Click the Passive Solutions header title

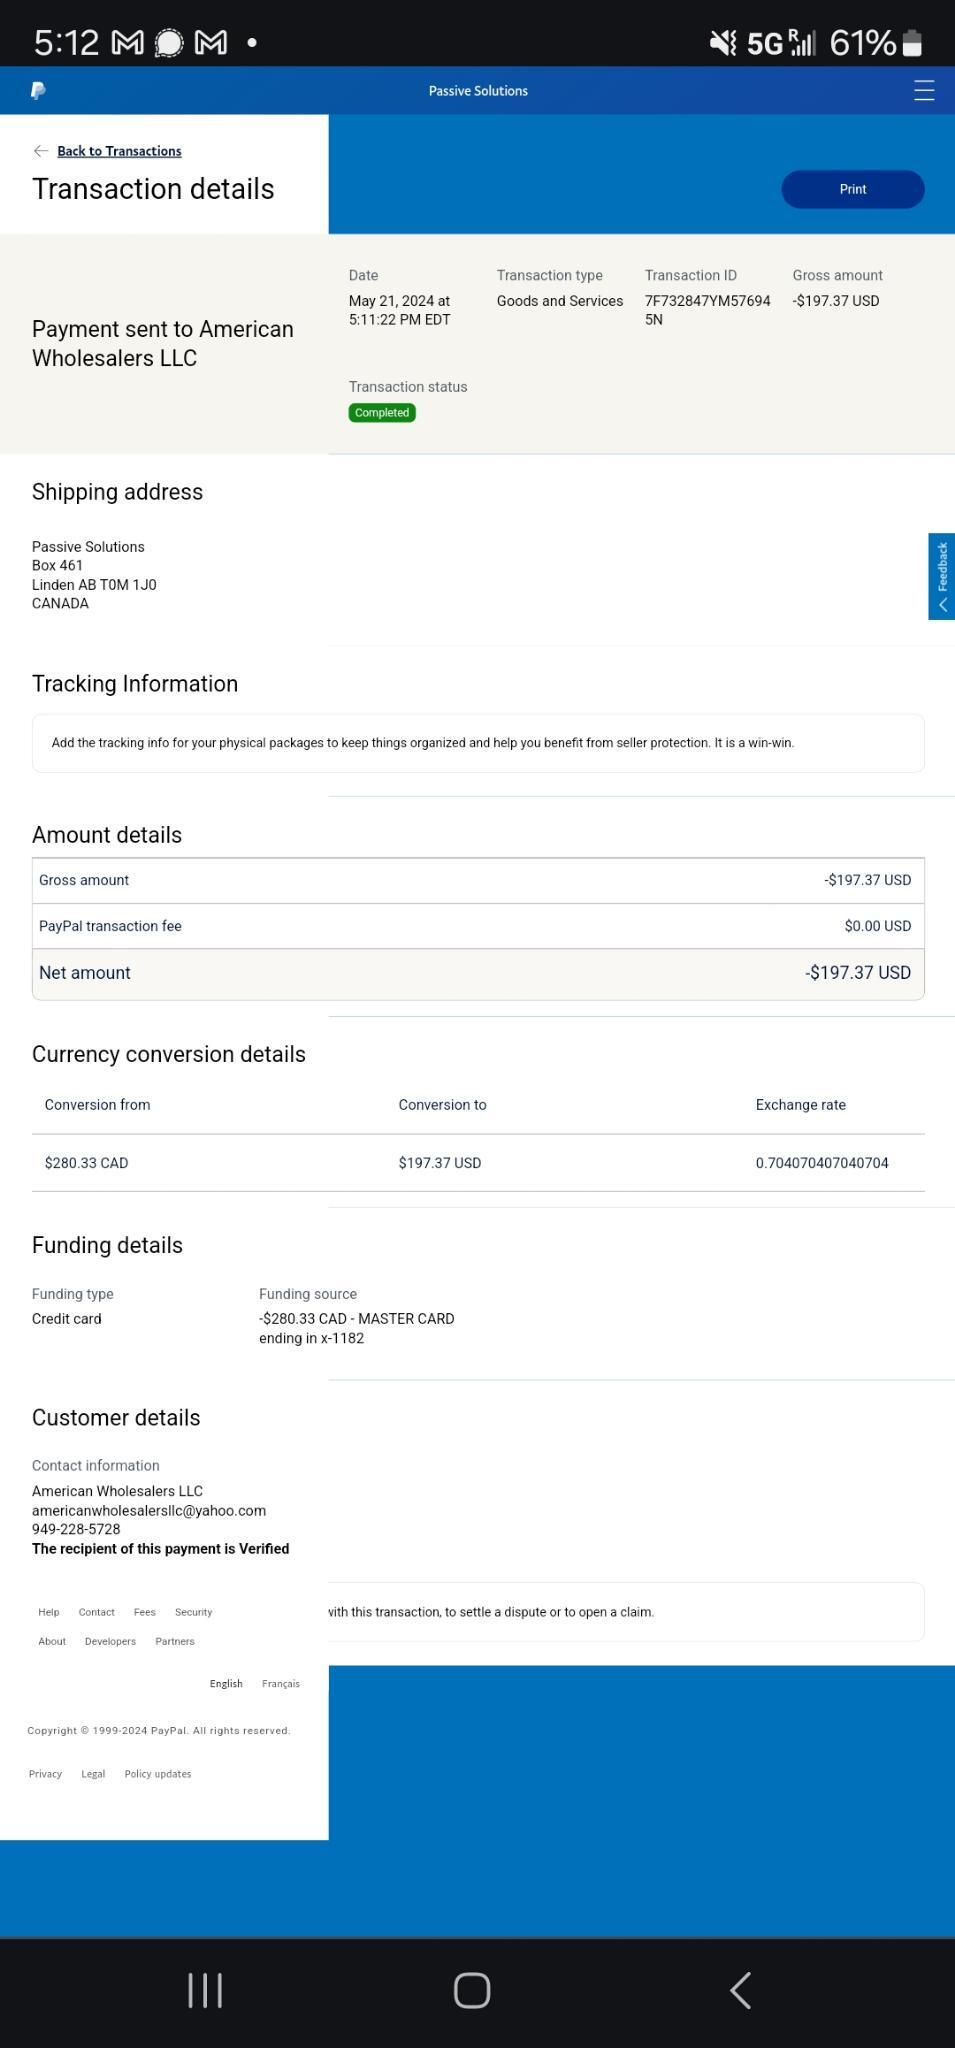(x=478, y=91)
